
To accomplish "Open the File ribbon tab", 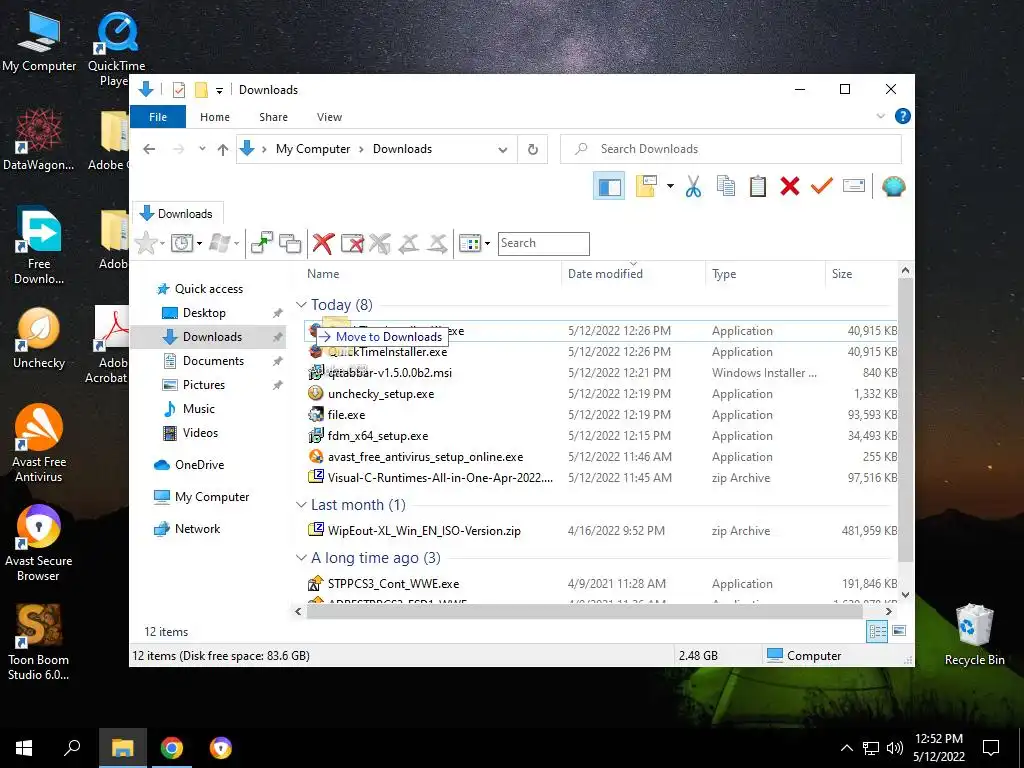I will [x=157, y=117].
